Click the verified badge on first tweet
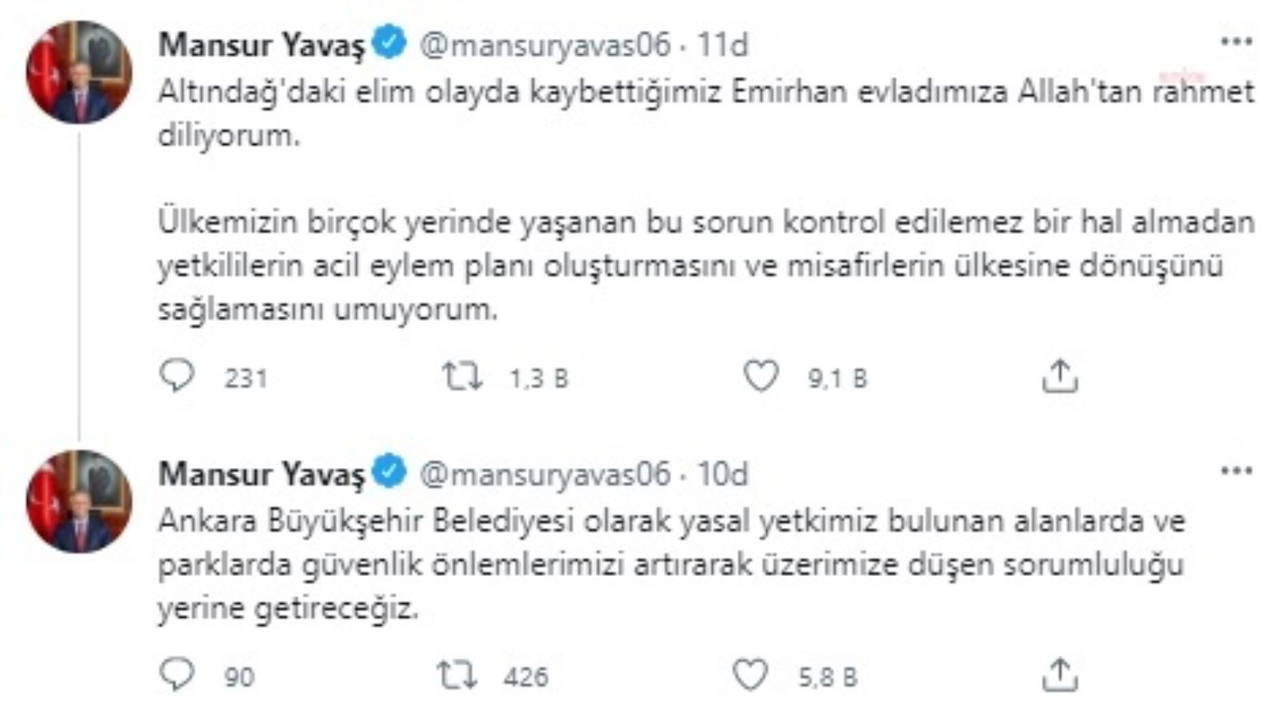Image resolution: width=1280 pixels, height=720 pixels. pos(389,44)
